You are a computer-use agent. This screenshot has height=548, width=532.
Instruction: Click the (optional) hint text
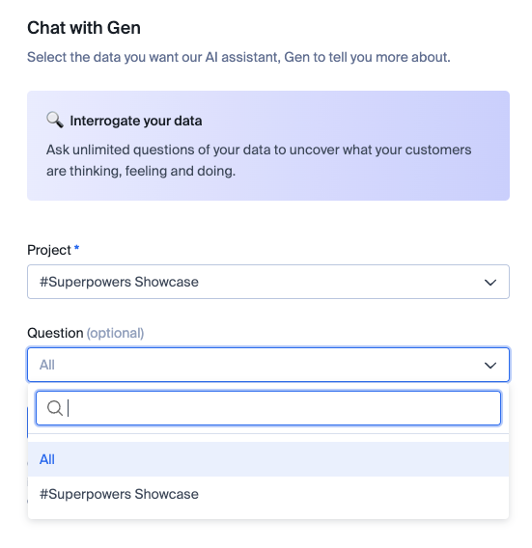pos(115,333)
